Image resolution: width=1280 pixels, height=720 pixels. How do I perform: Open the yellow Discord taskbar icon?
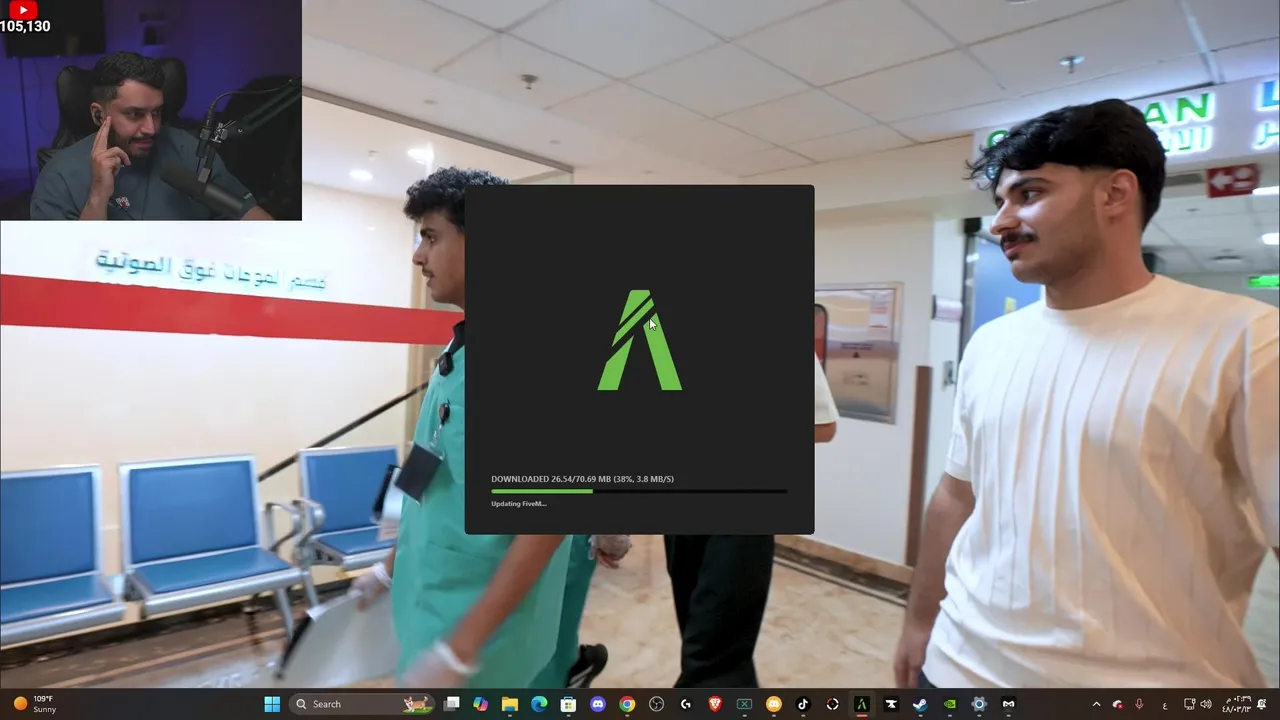click(x=773, y=704)
